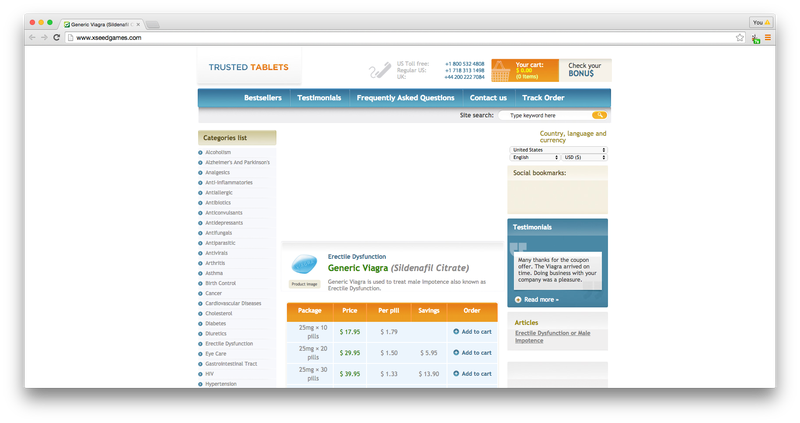
Task: Open the United States country dropdown
Action: coord(558,150)
